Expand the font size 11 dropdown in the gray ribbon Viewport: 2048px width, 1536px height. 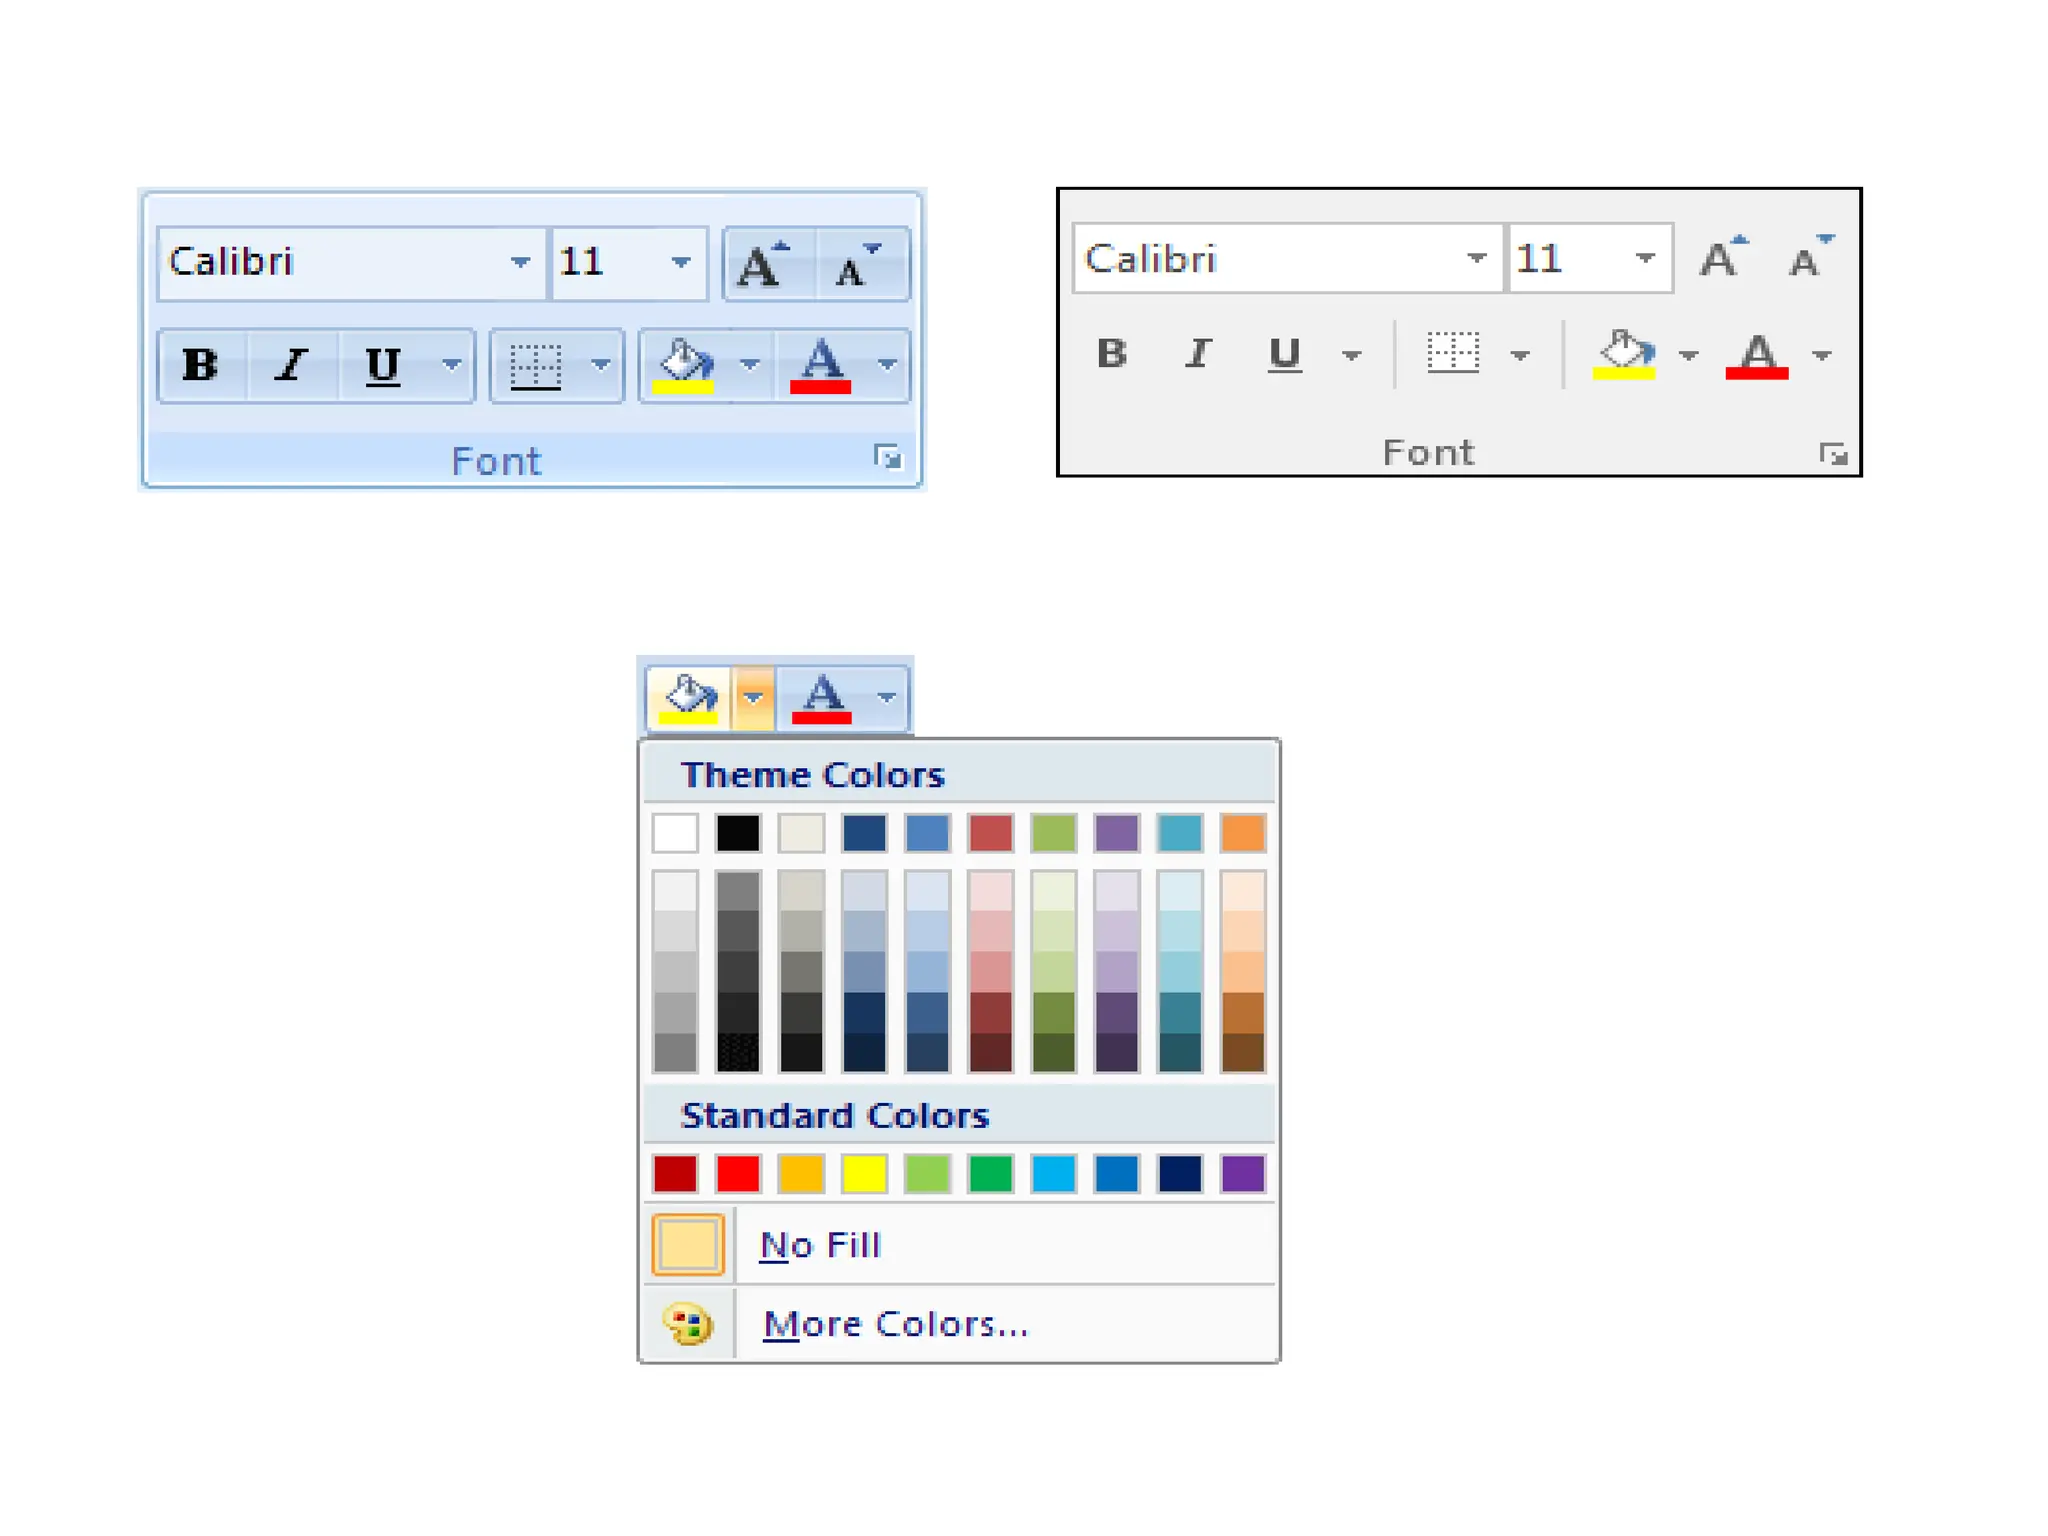[1645, 259]
